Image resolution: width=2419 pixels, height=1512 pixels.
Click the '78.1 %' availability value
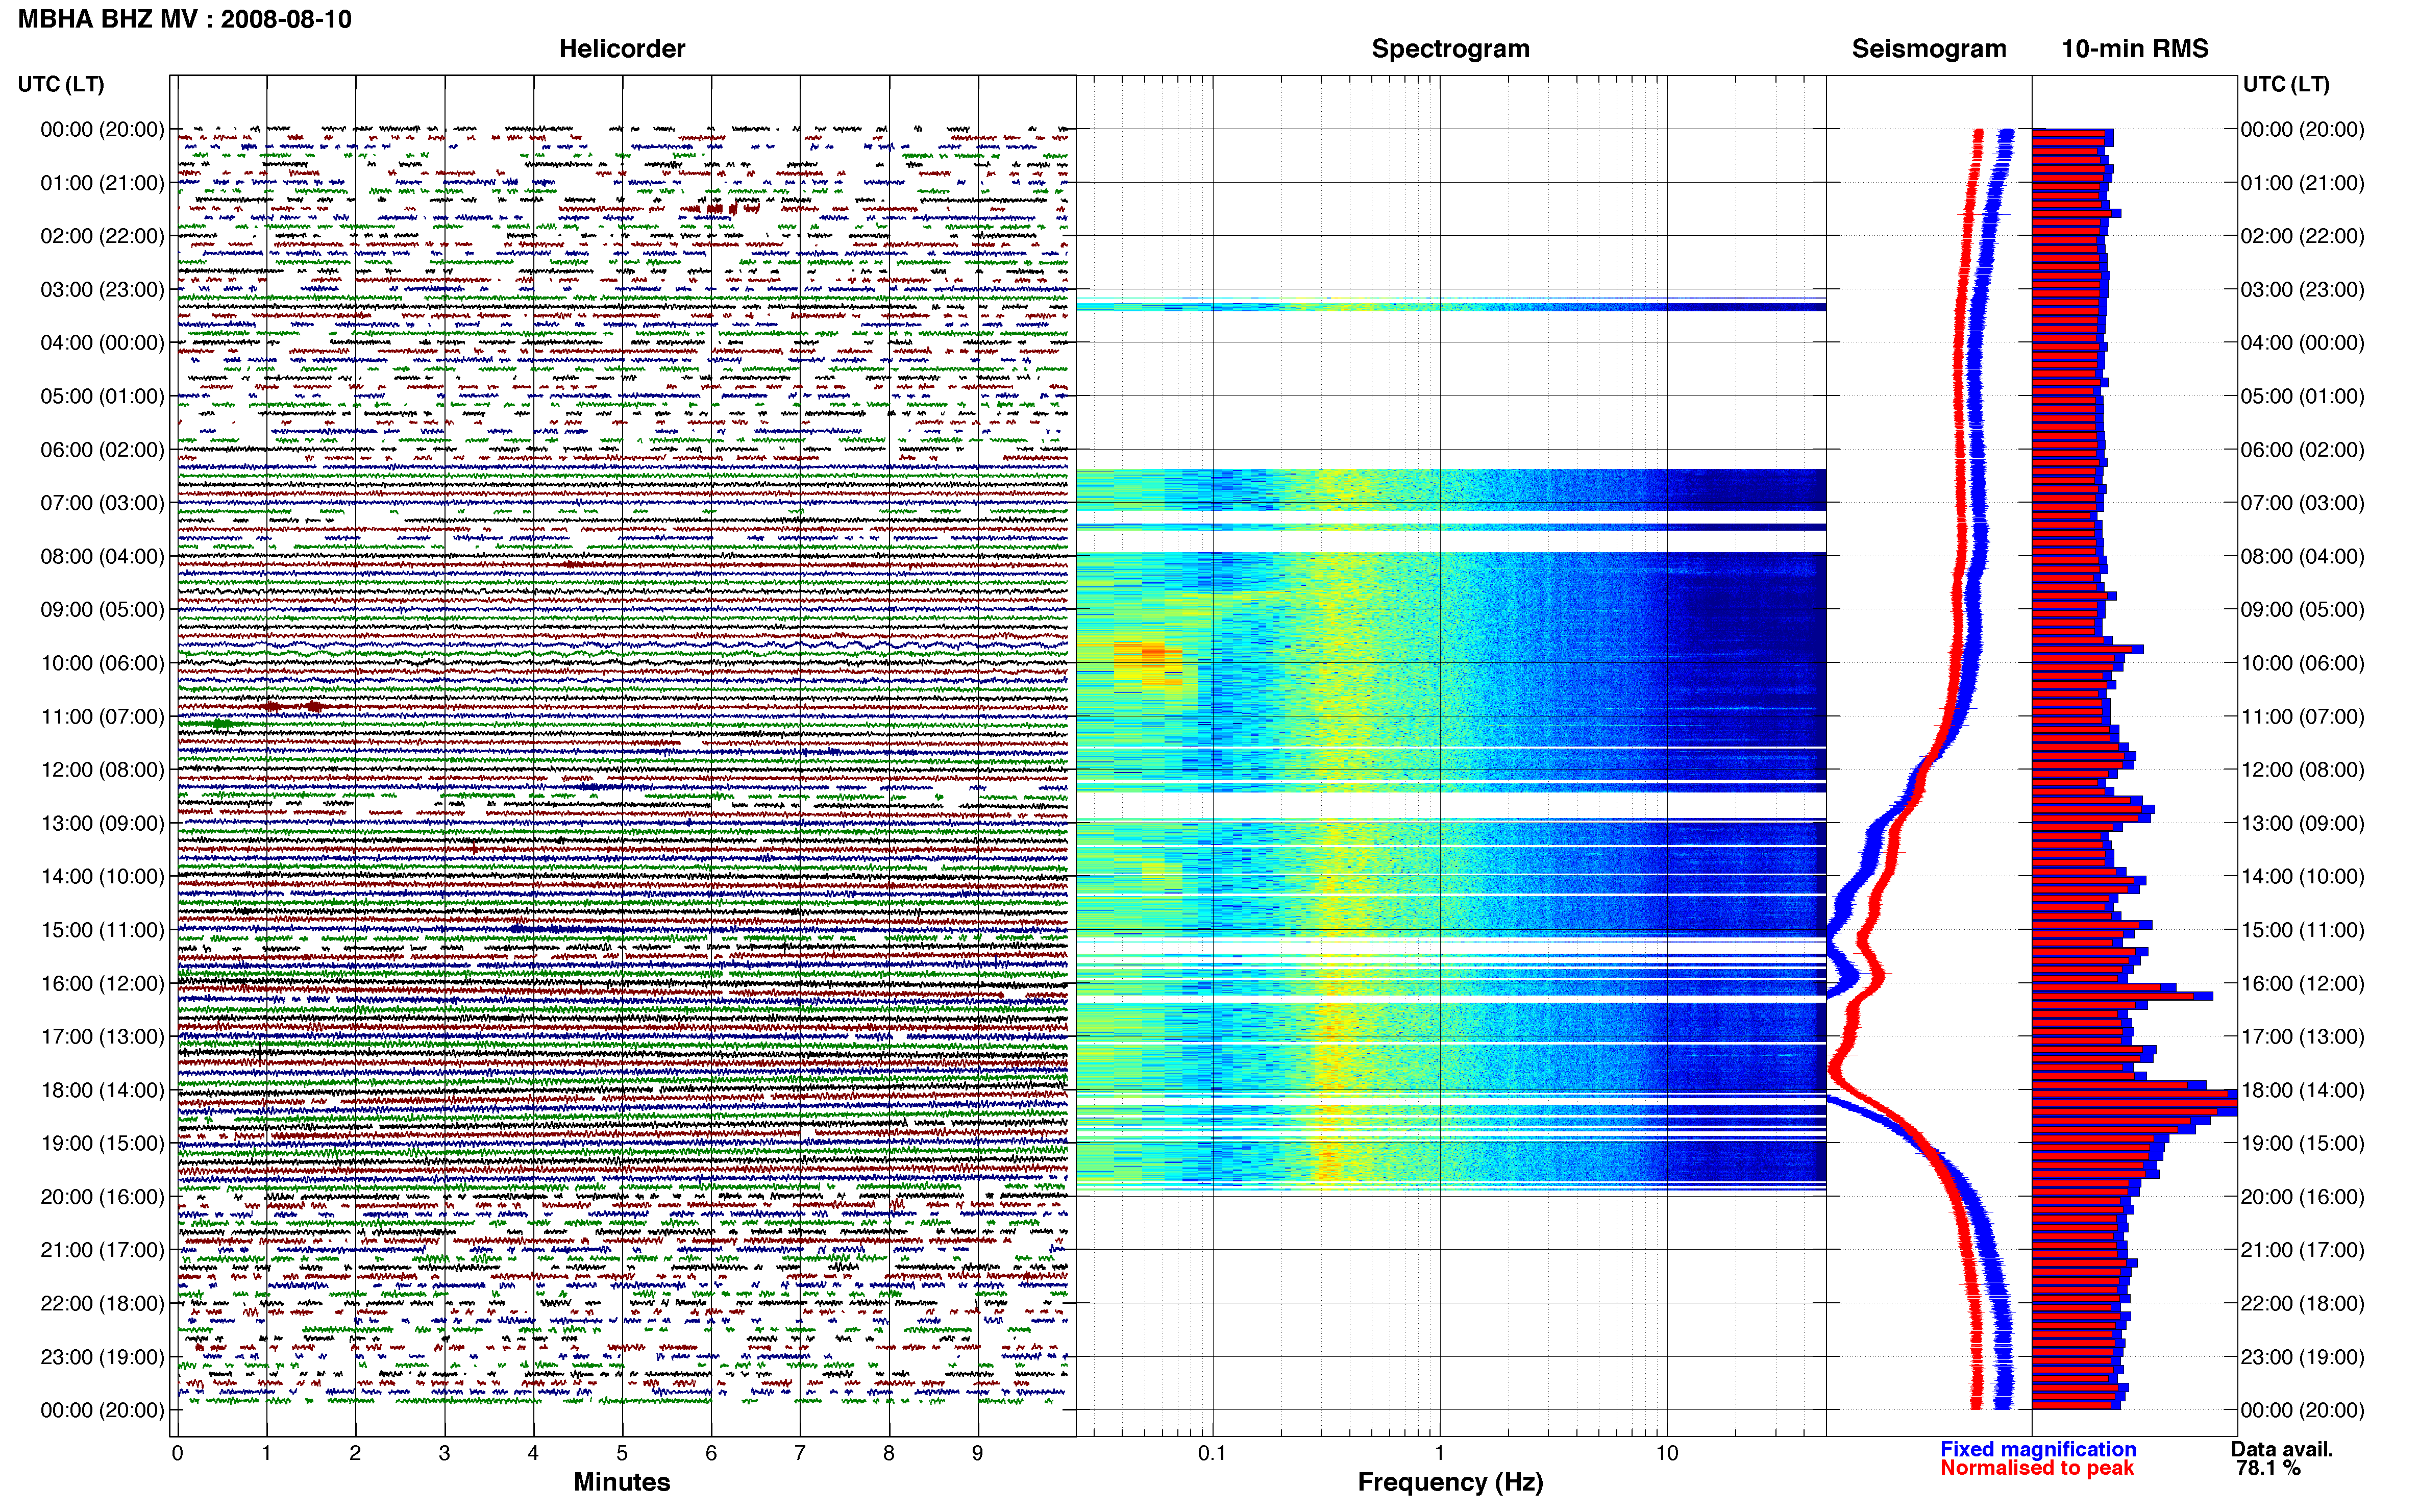click(x=2268, y=1468)
